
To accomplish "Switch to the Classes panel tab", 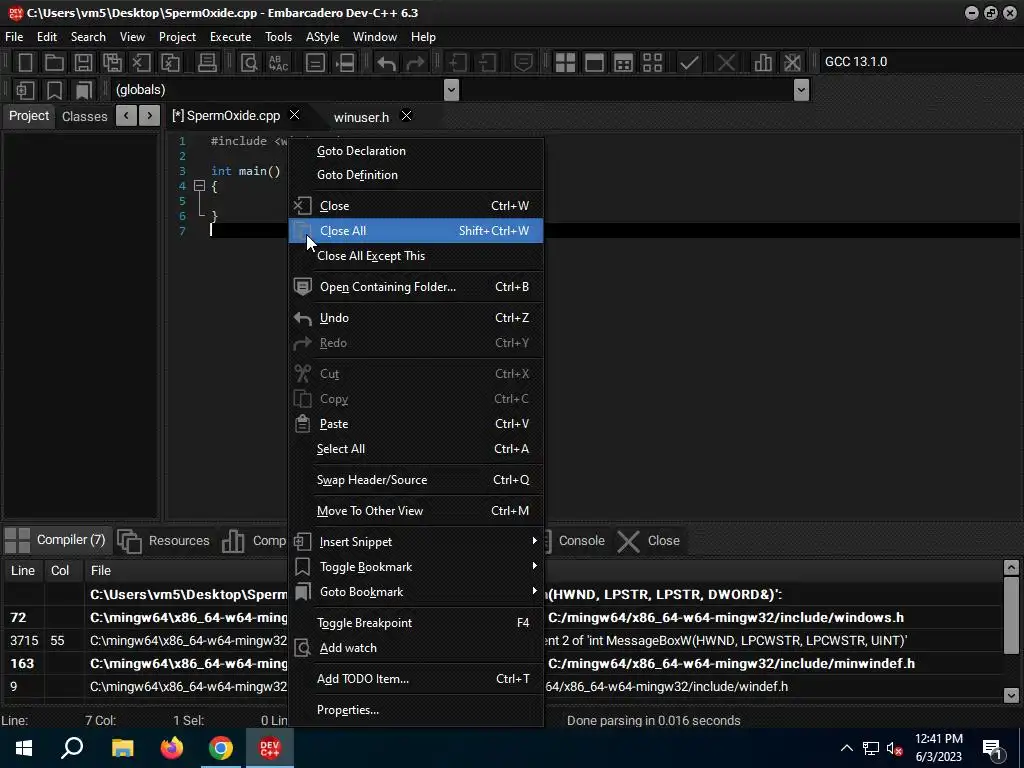I will coord(84,116).
